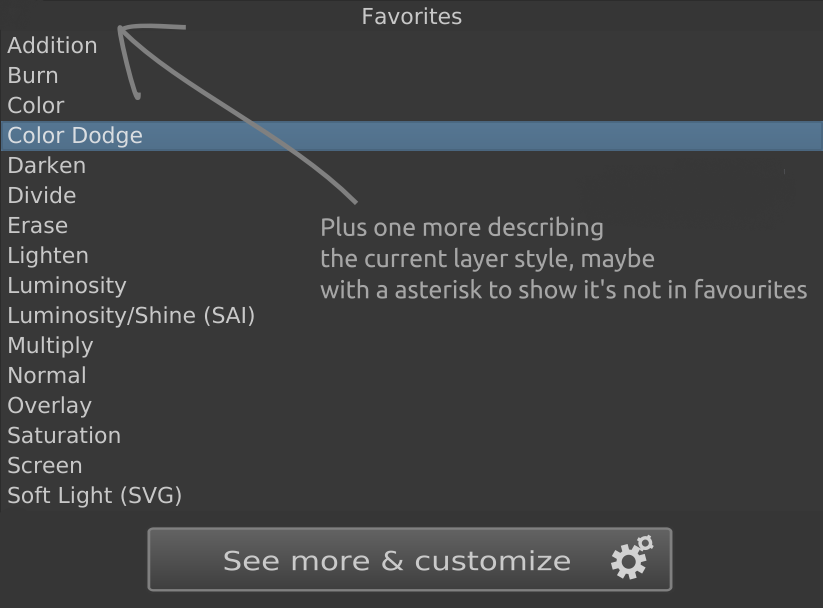
Task: Select the Lighten blending mode
Action: pyautogui.click(x=48, y=256)
